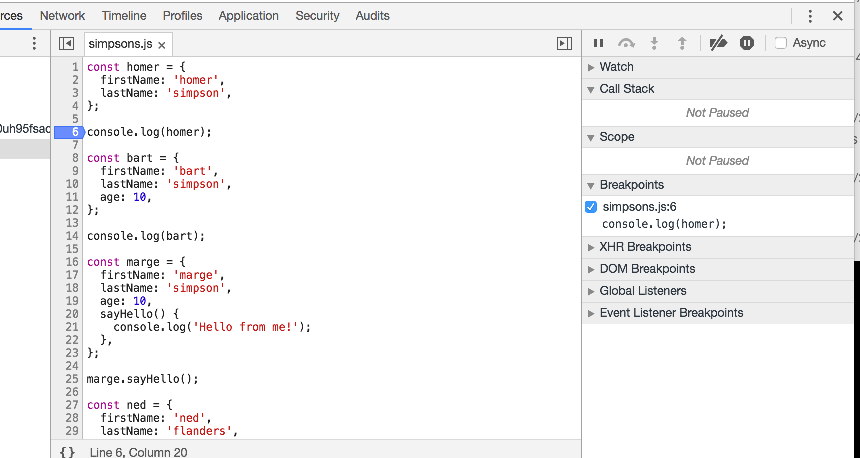Enable the Async checkbox
Viewport: 860px width, 458px height.
(x=780, y=43)
